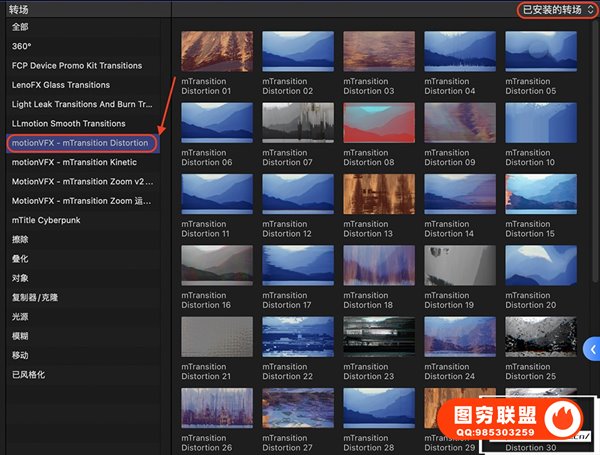Select mTransition Distortion 19 thumbnail

click(x=459, y=266)
